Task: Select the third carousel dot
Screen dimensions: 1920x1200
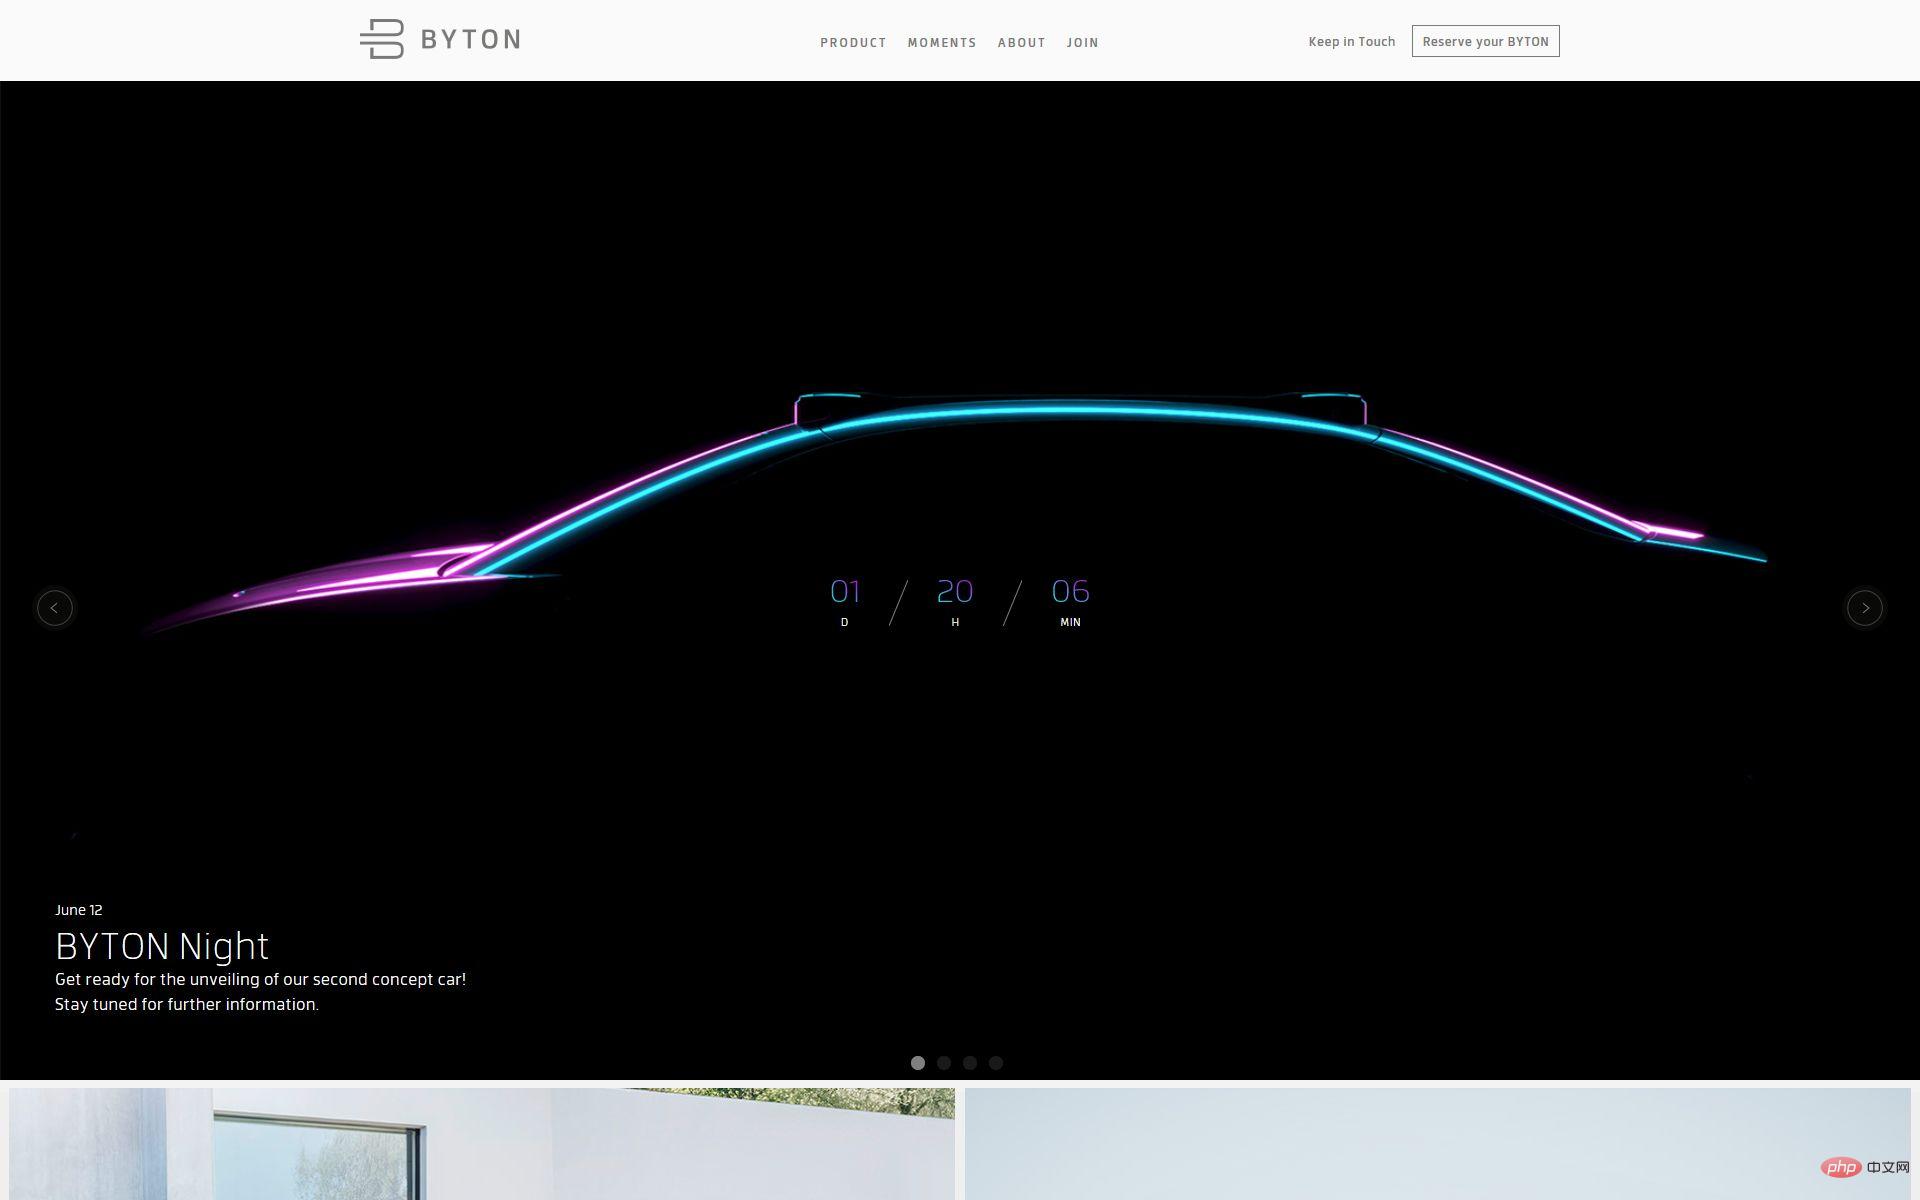Action: pos(970,1063)
